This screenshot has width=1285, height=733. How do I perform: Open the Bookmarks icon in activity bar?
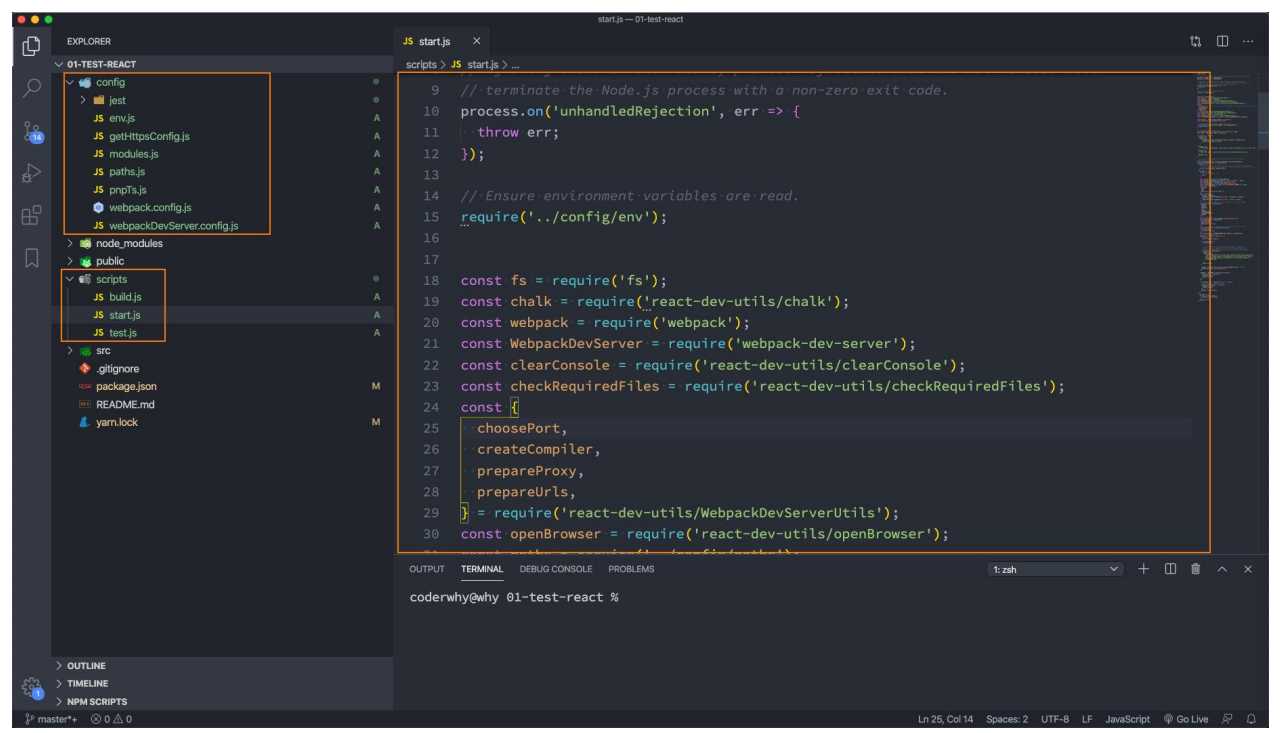click(x=32, y=258)
